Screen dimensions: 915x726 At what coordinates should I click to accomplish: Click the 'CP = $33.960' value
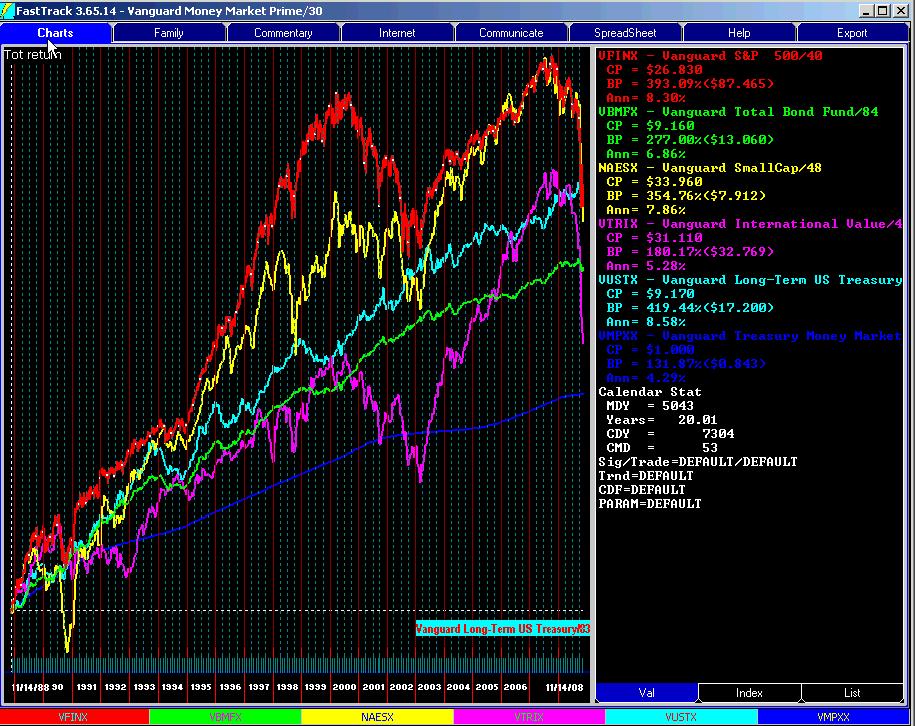pos(654,182)
